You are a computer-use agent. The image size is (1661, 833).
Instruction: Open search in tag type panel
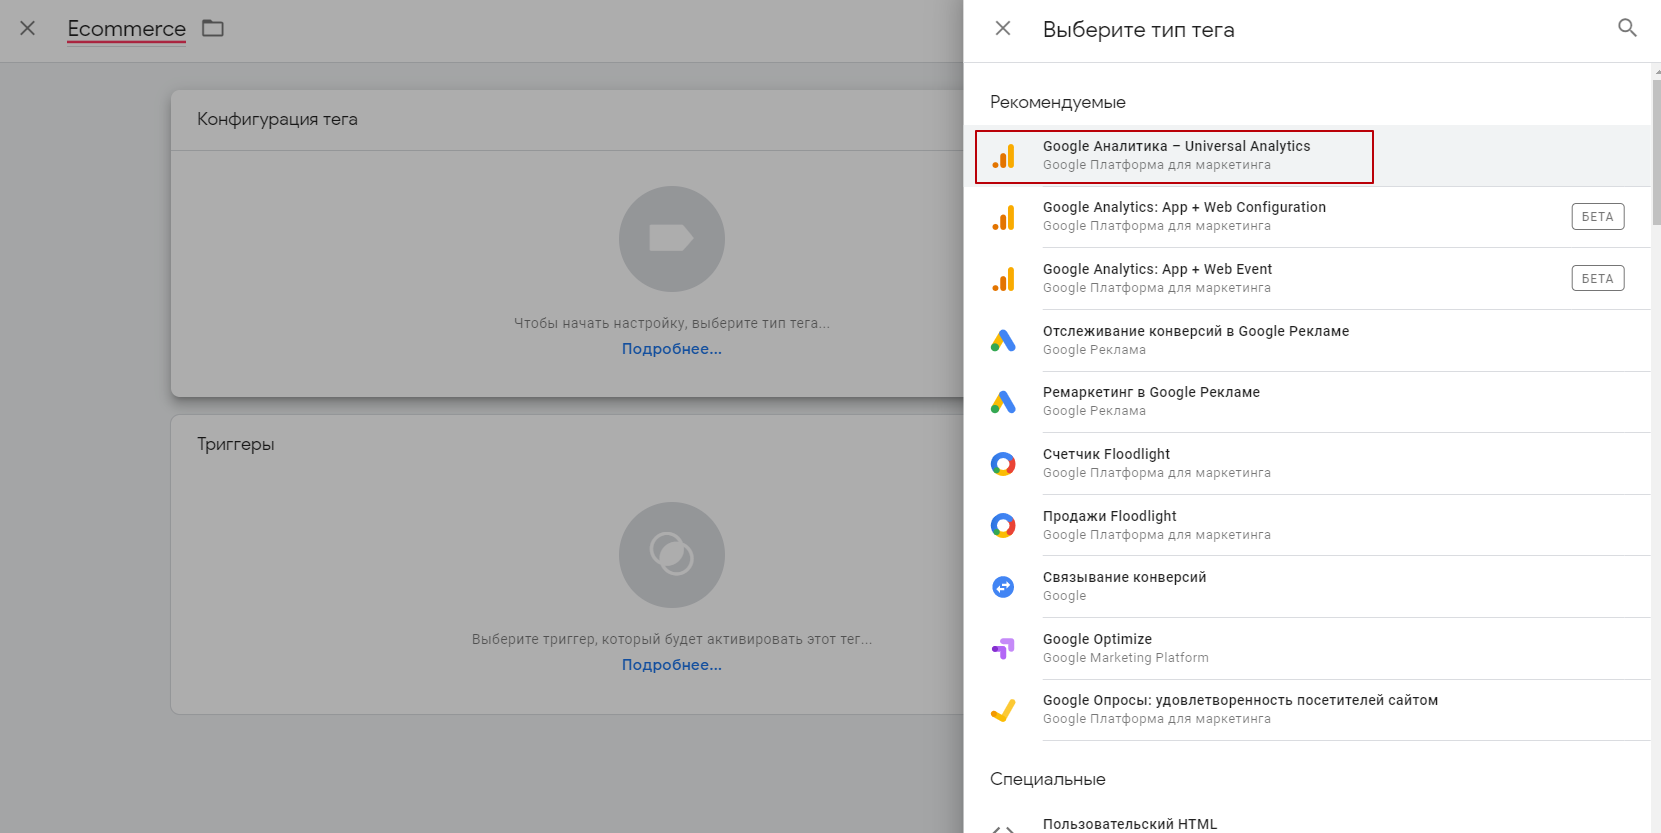pos(1627,28)
